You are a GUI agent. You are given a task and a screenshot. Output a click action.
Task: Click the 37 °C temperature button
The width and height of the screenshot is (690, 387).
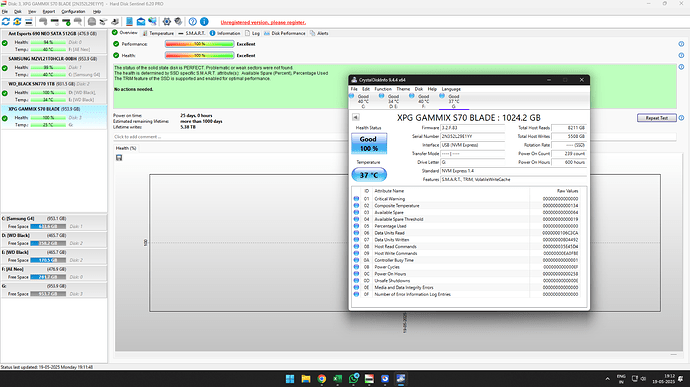(x=369, y=175)
